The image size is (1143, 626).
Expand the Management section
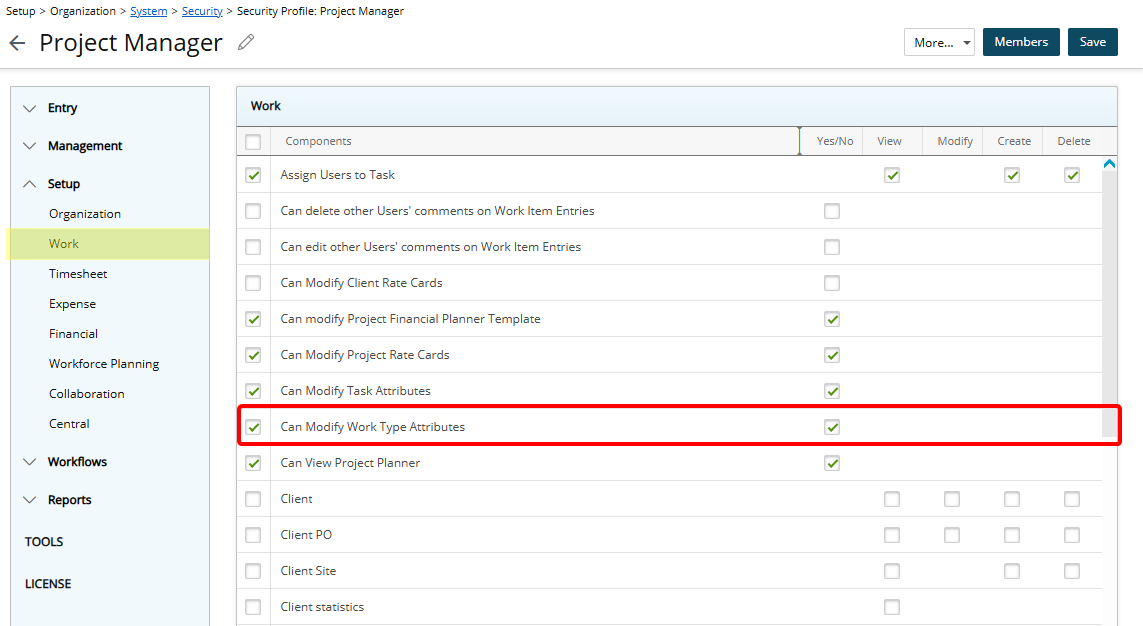click(84, 145)
